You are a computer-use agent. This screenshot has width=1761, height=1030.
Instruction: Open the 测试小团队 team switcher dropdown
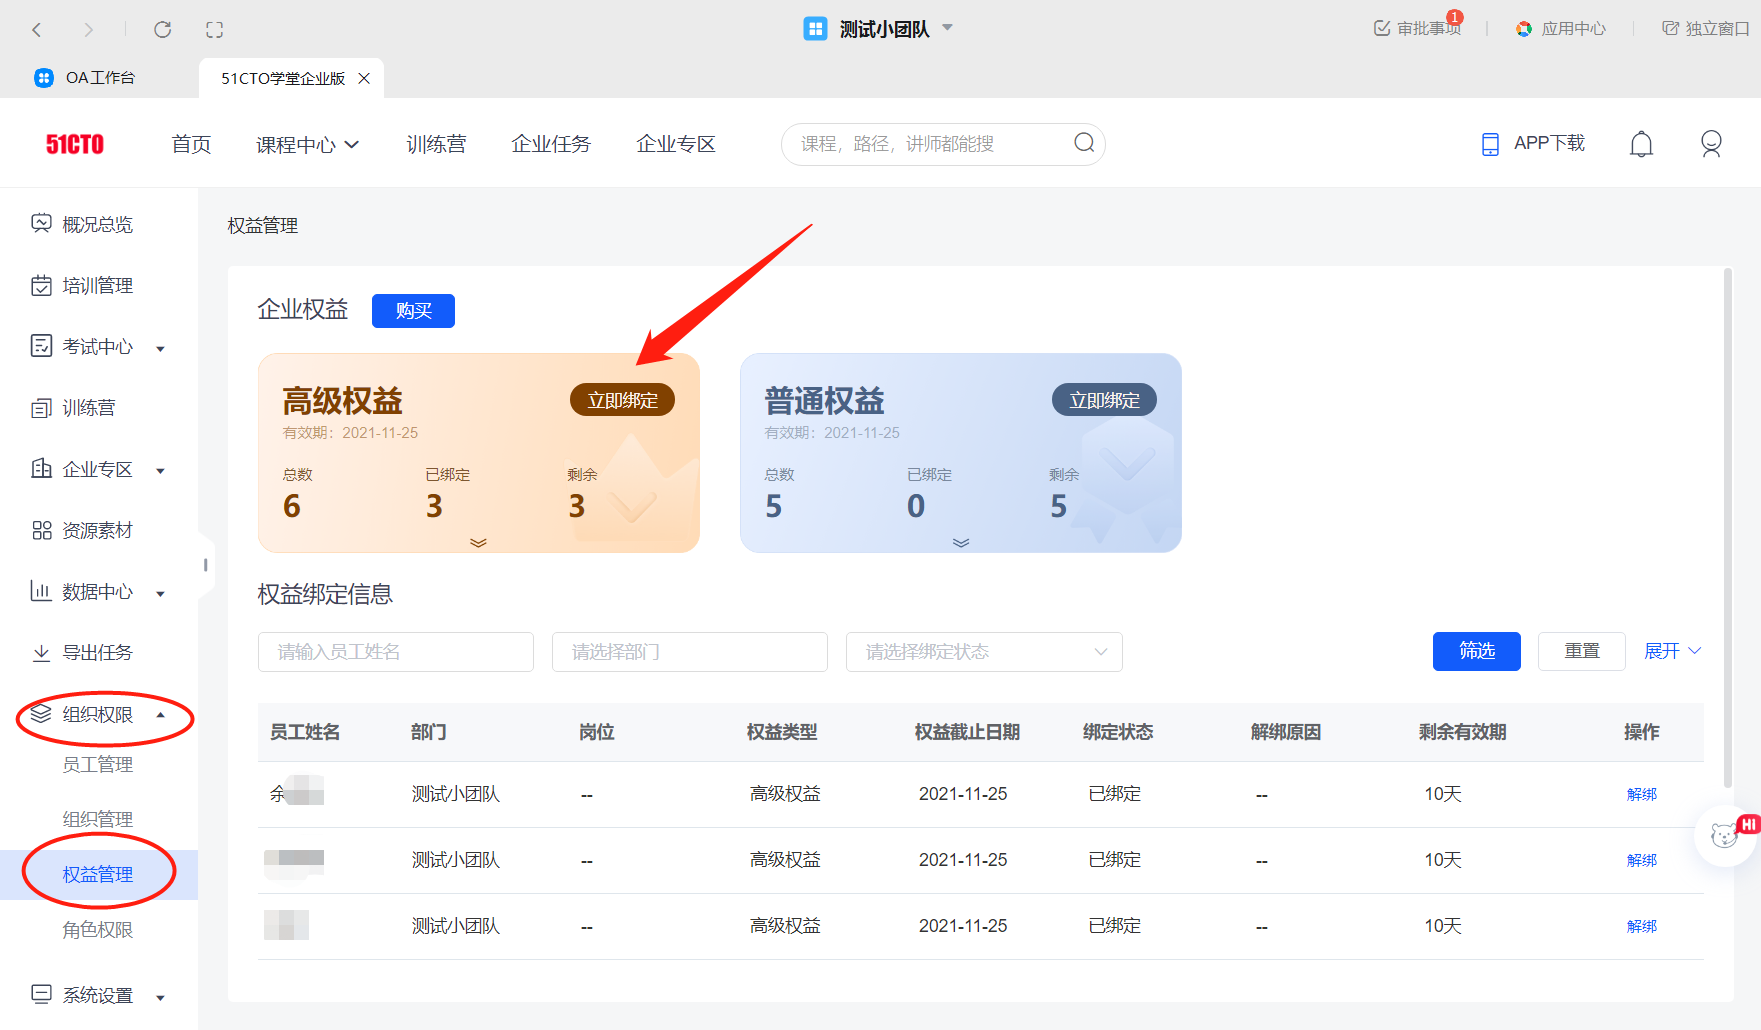[879, 29]
